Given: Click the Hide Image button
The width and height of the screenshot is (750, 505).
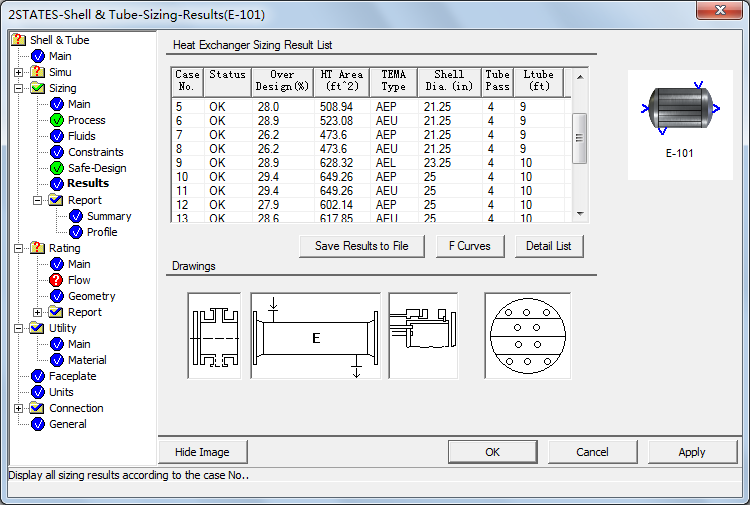Looking at the screenshot, I should pos(202,452).
